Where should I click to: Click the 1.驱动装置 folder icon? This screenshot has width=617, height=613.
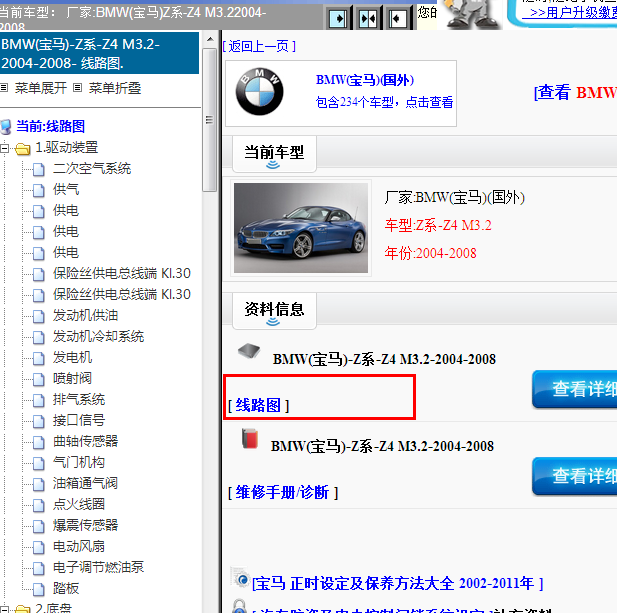click(x=22, y=149)
